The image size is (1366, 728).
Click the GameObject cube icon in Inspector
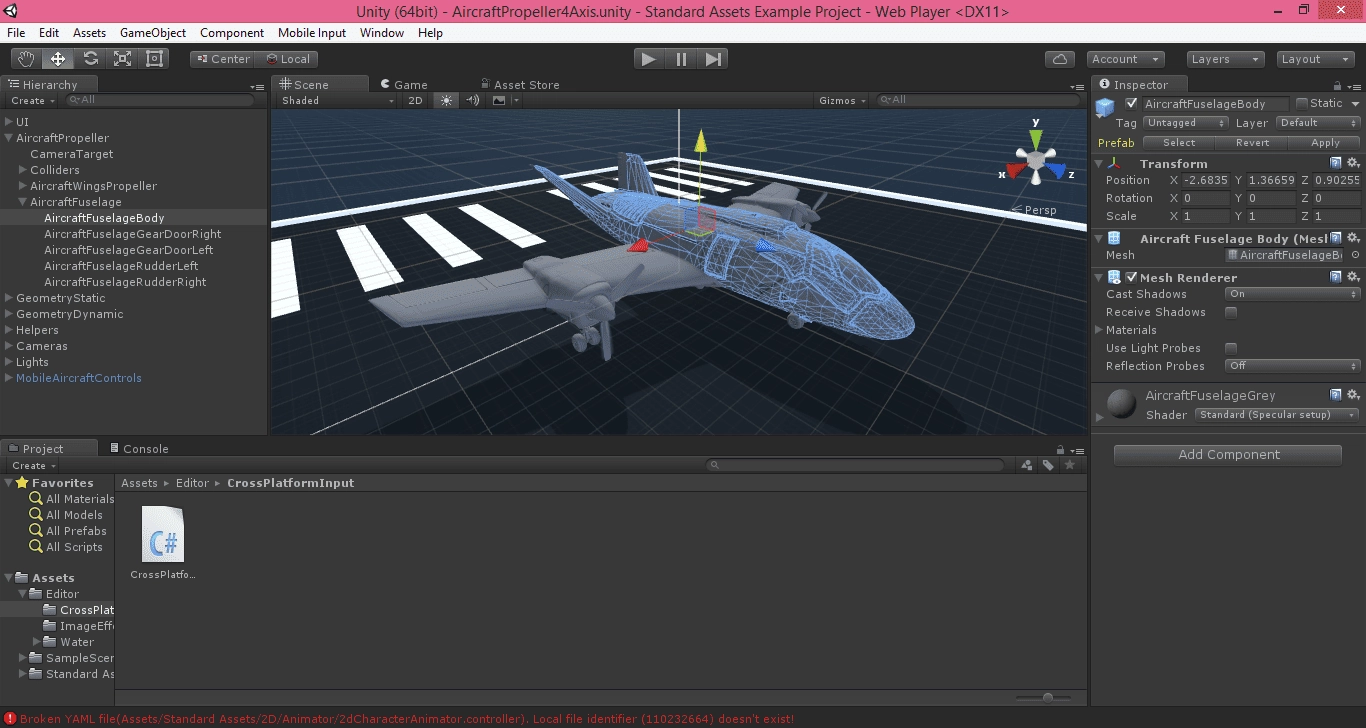click(1105, 107)
